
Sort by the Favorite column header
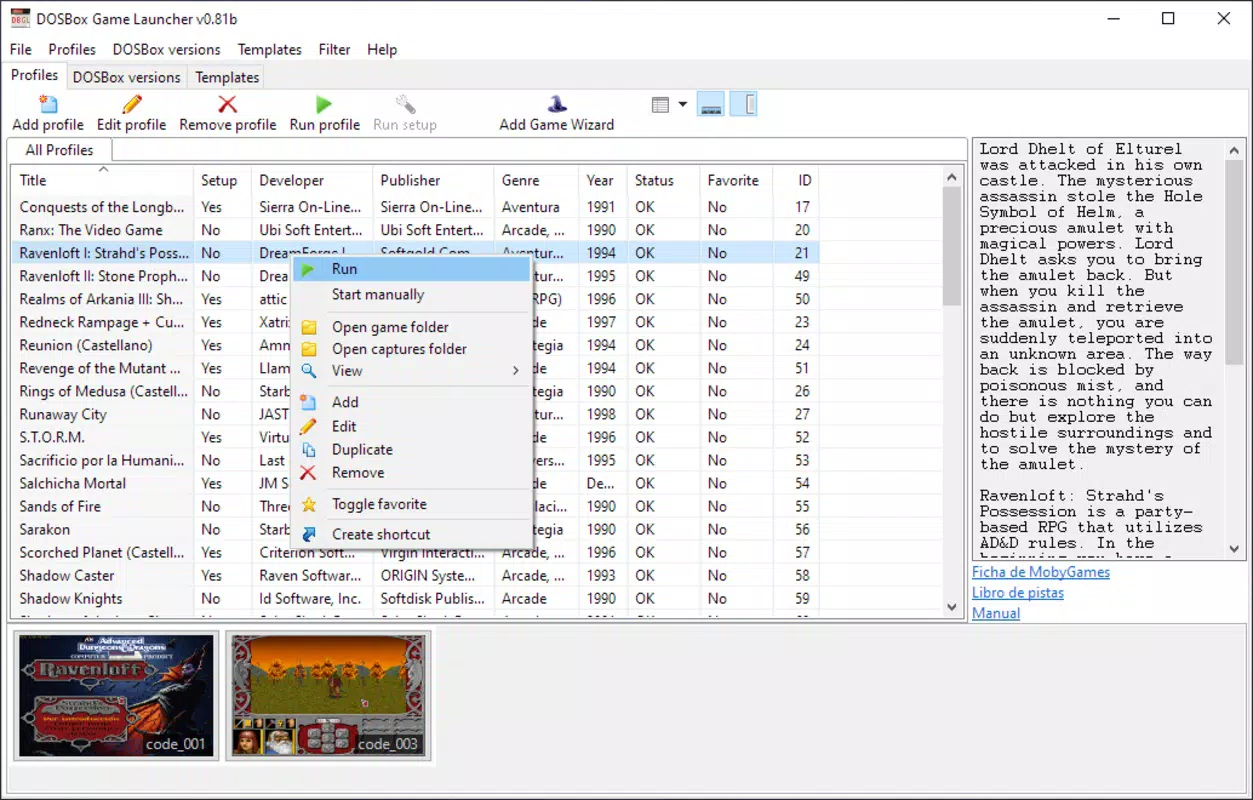pyautogui.click(x=736, y=180)
